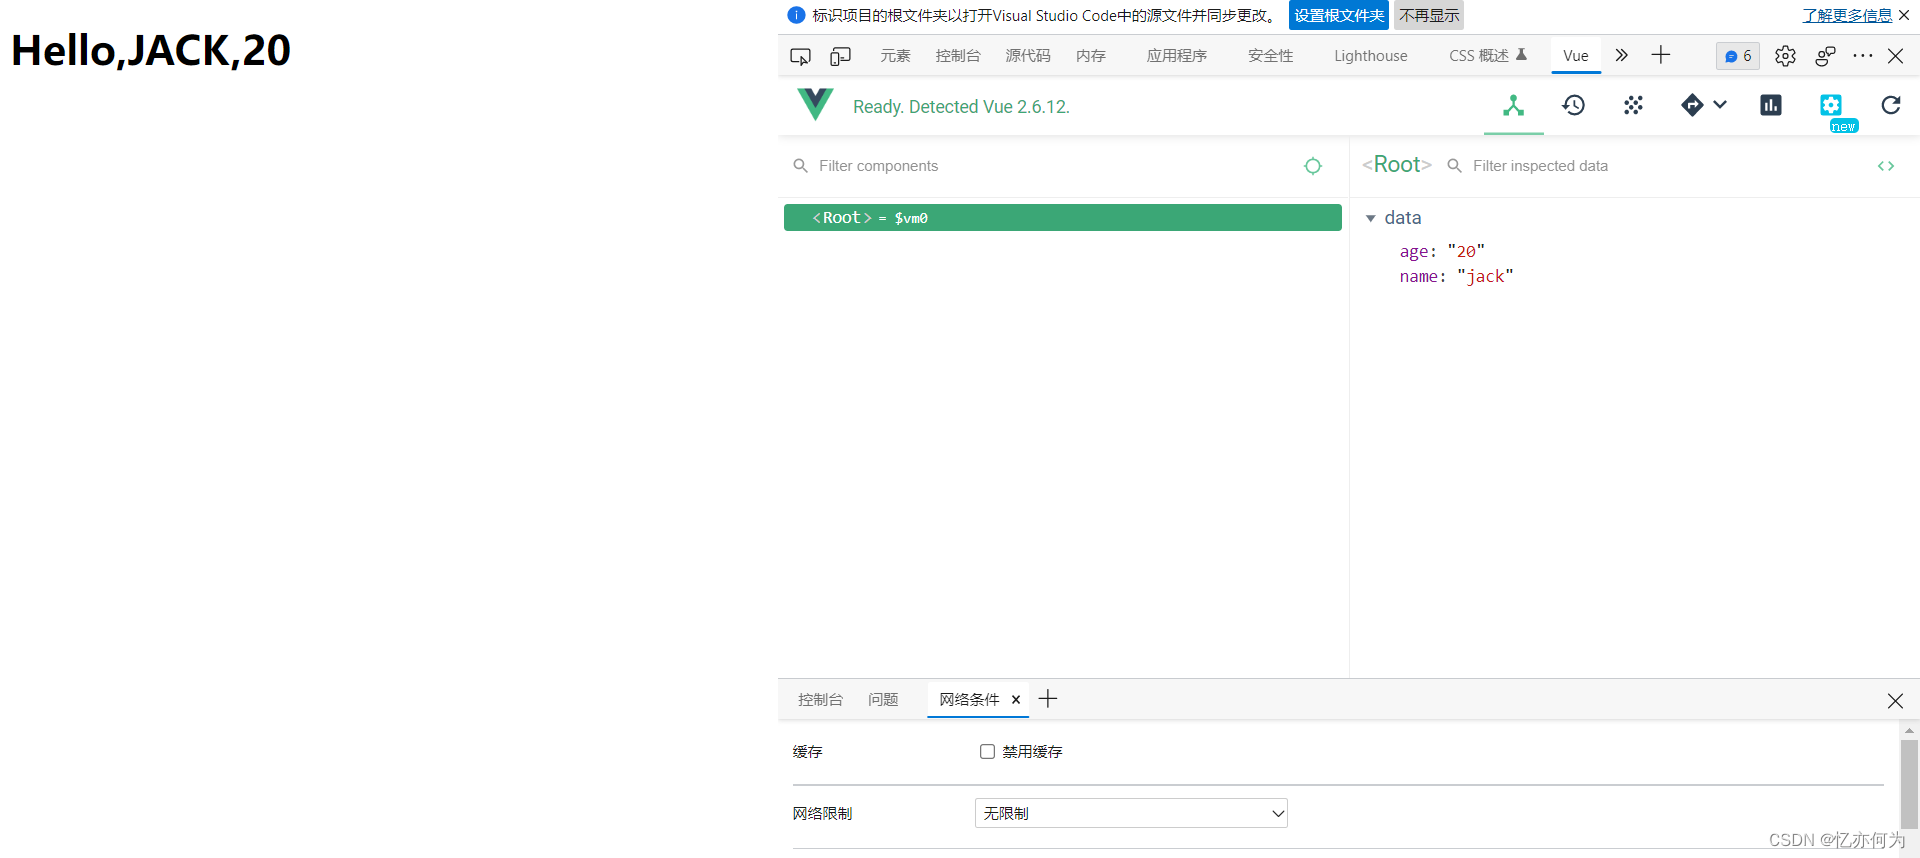Click the Vue logo

point(815,104)
